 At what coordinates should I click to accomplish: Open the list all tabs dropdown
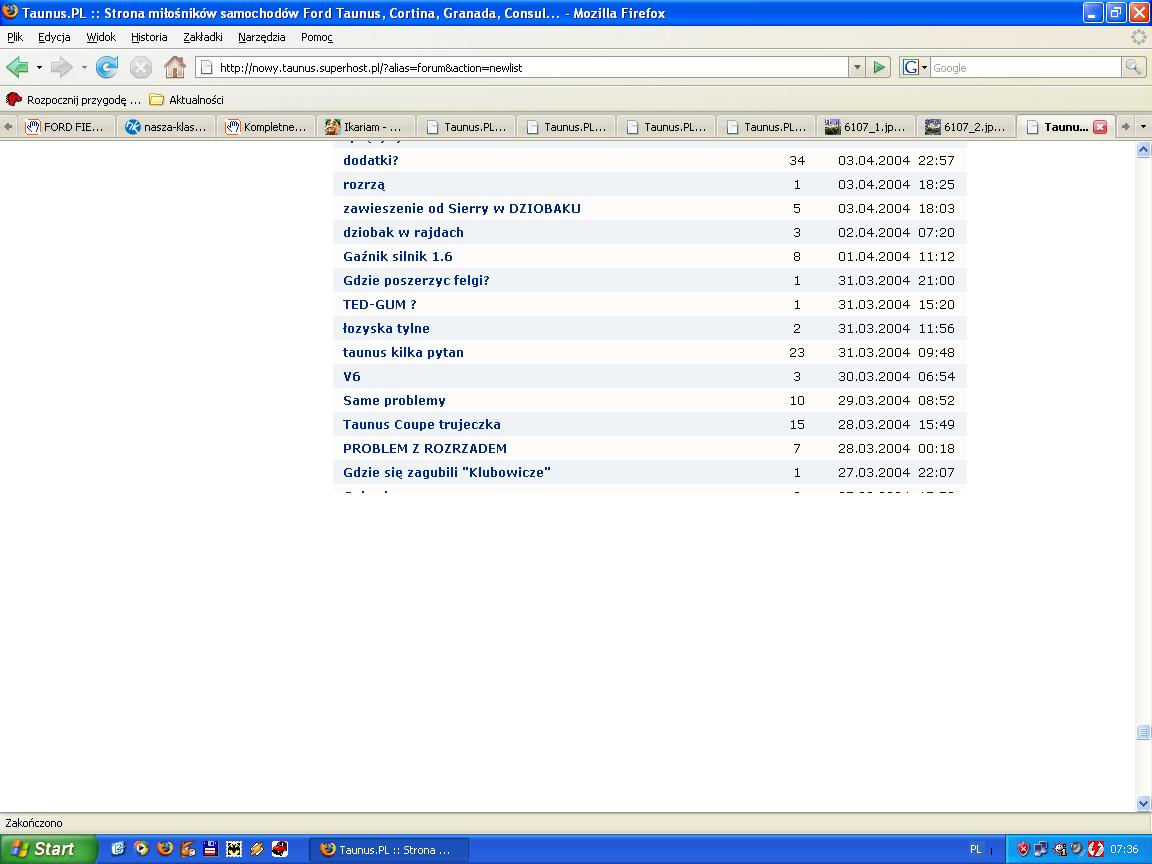click(x=1143, y=127)
